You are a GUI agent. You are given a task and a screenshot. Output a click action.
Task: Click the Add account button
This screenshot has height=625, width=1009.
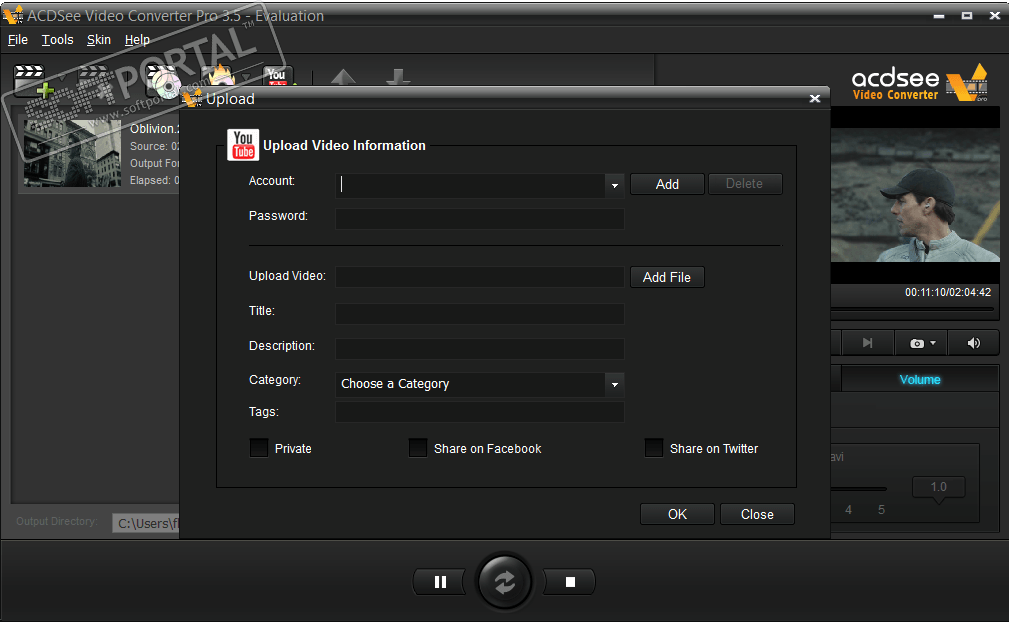tap(667, 184)
